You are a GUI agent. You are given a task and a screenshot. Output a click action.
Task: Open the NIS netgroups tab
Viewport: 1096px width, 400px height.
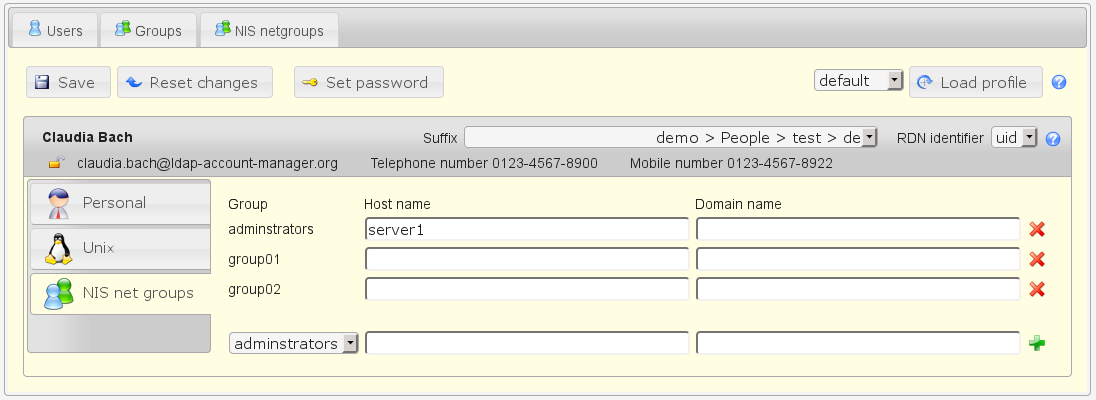point(268,31)
